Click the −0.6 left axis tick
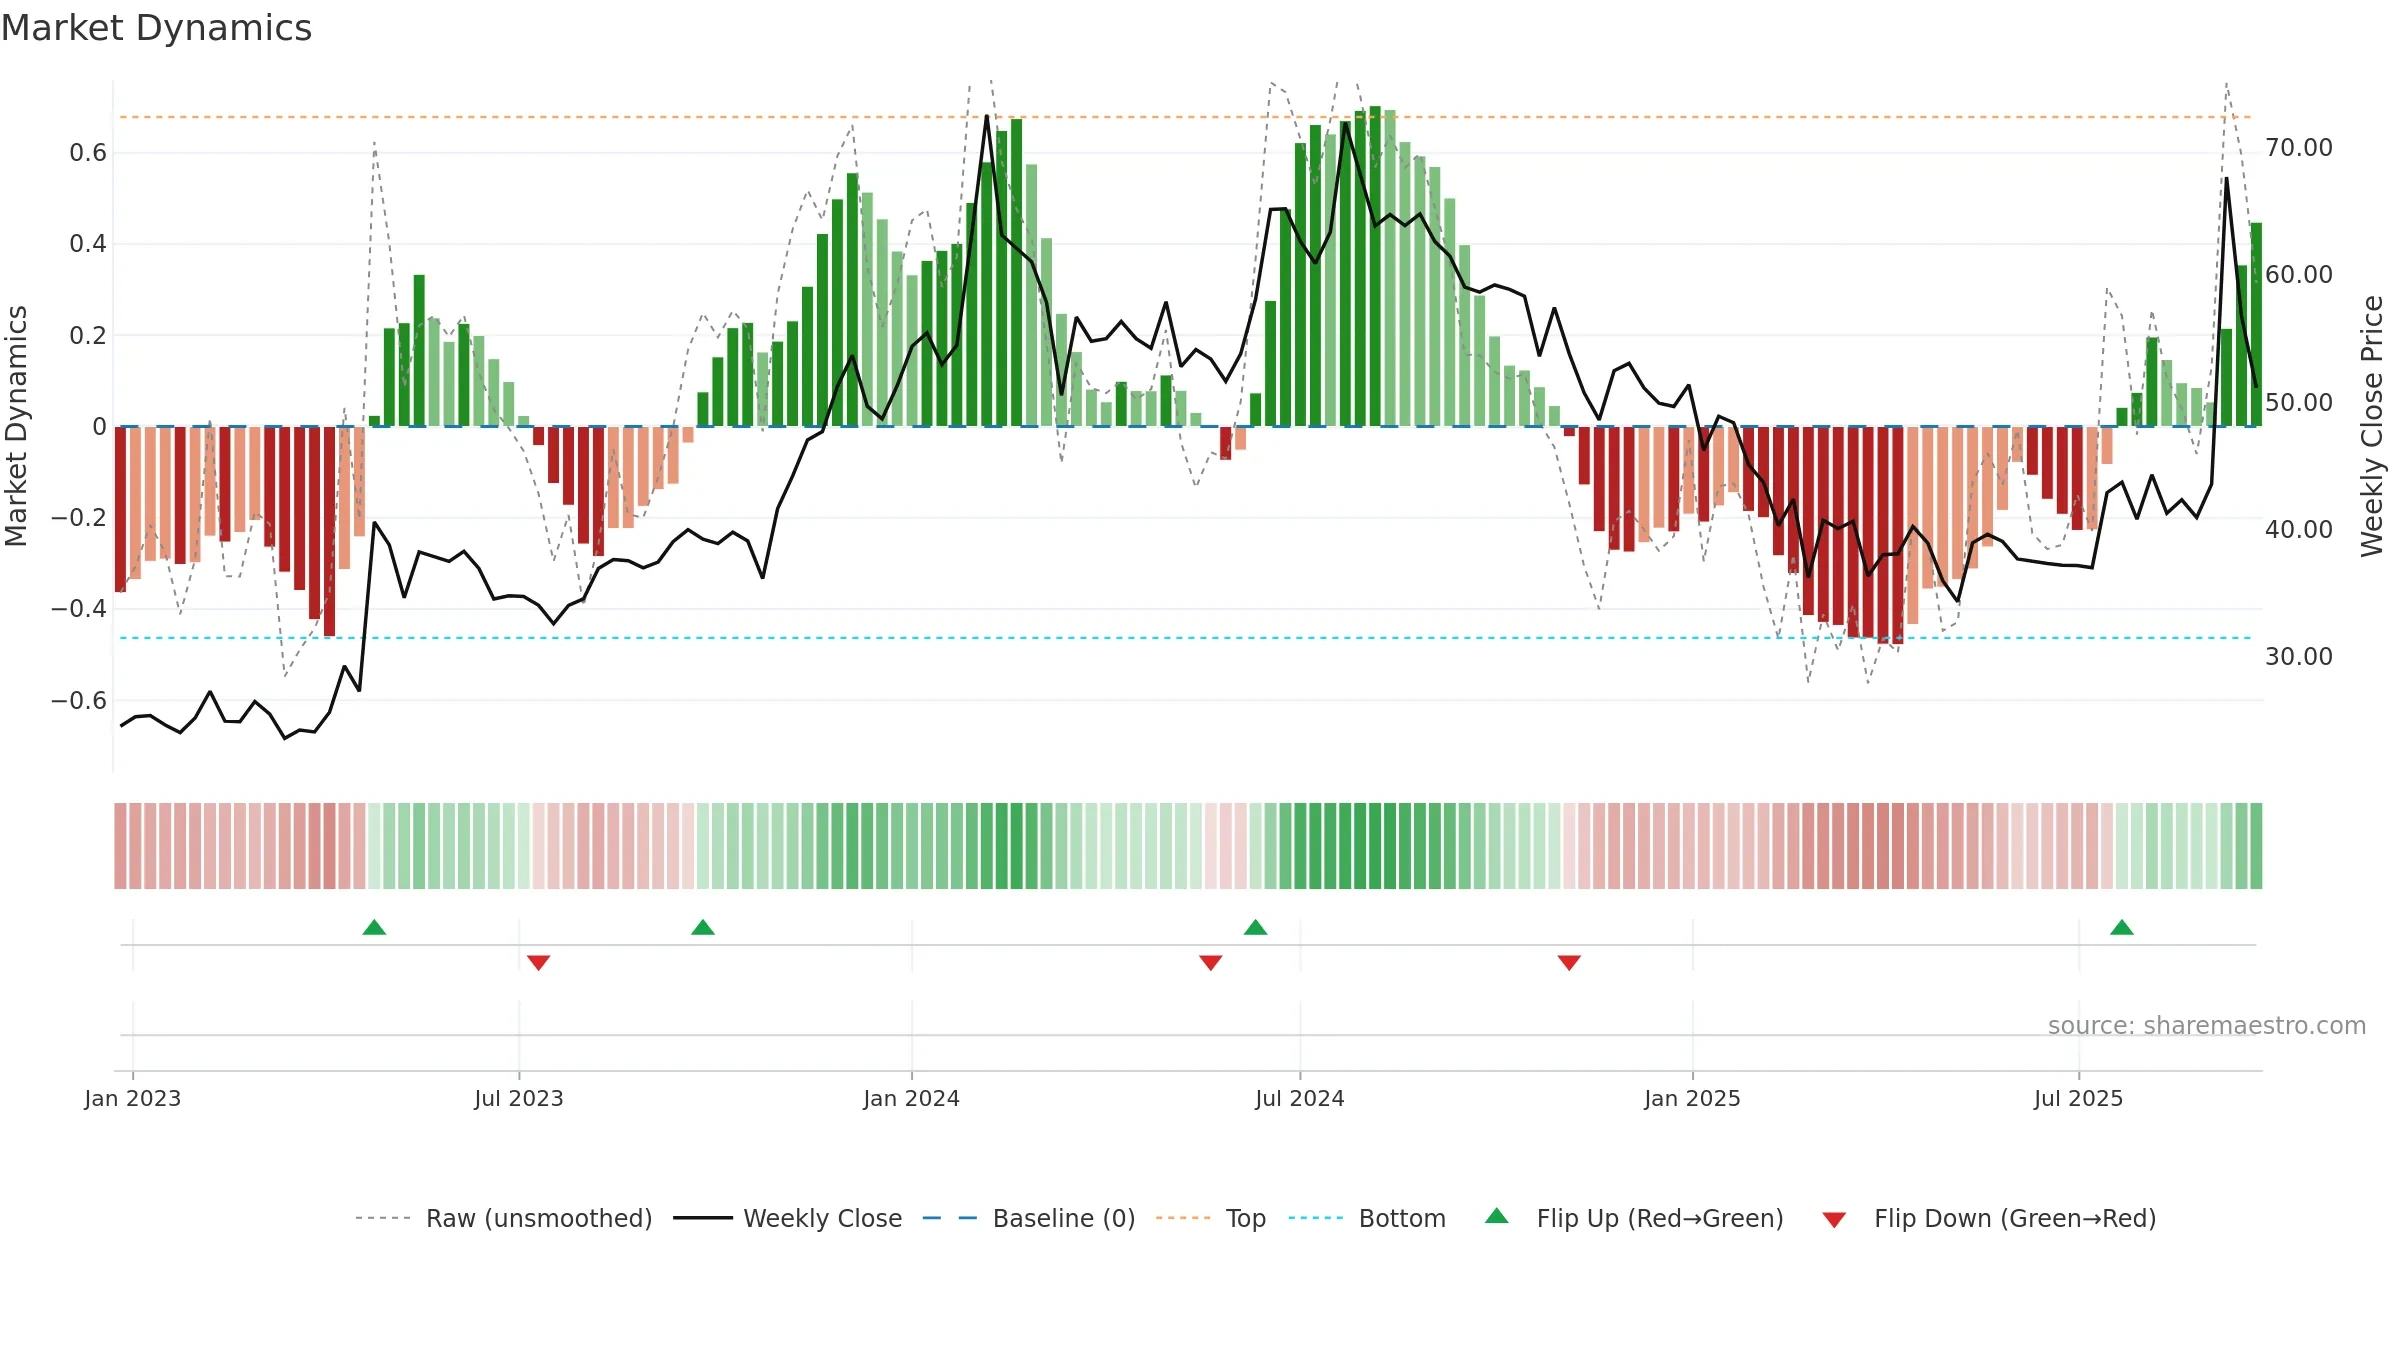The width and height of the screenshot is (2400, 1350). (79, 701)
